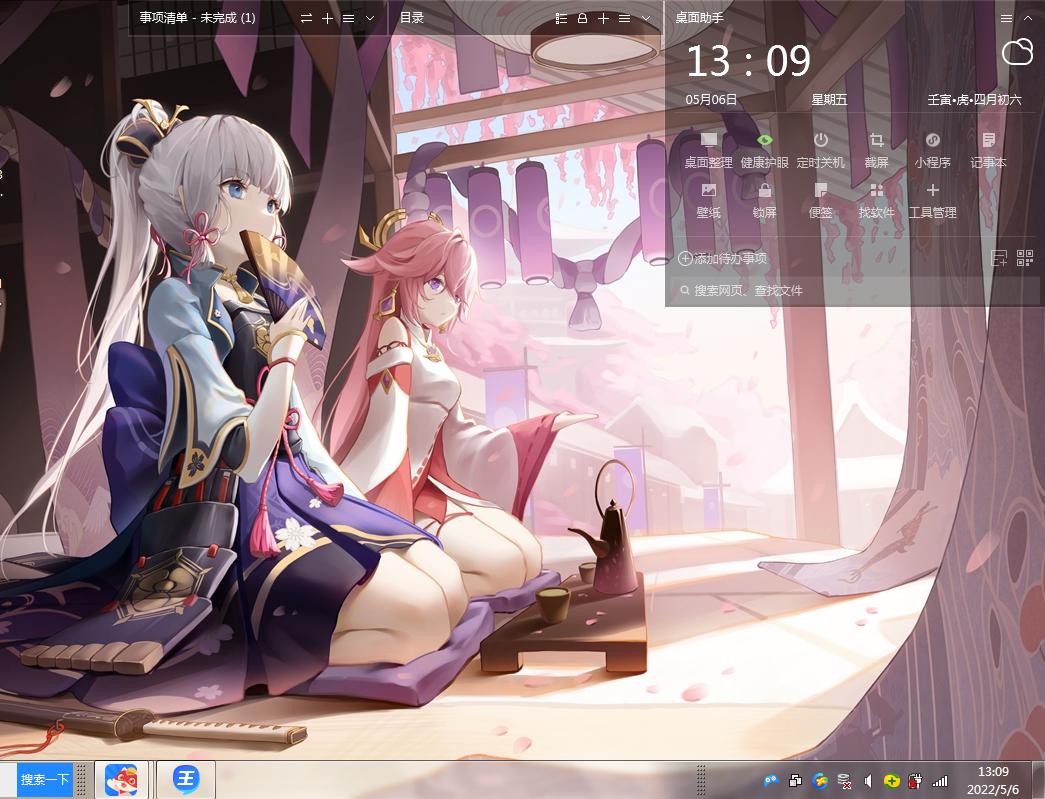Click the blue and yellow globe tray icon
Image resolution: width=1045 pixels, height=799 pixels.
point(820,780)
